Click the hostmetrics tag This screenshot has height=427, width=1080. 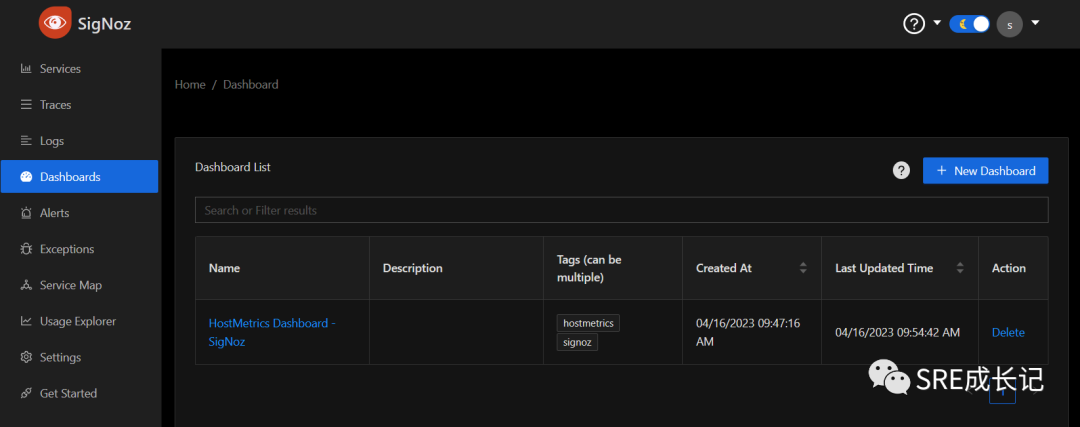588,323
